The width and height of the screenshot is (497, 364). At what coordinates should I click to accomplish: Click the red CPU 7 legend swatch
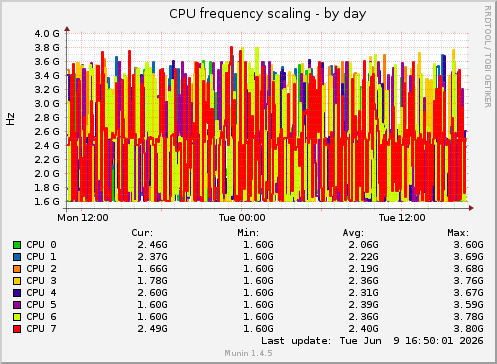(17, 329)
